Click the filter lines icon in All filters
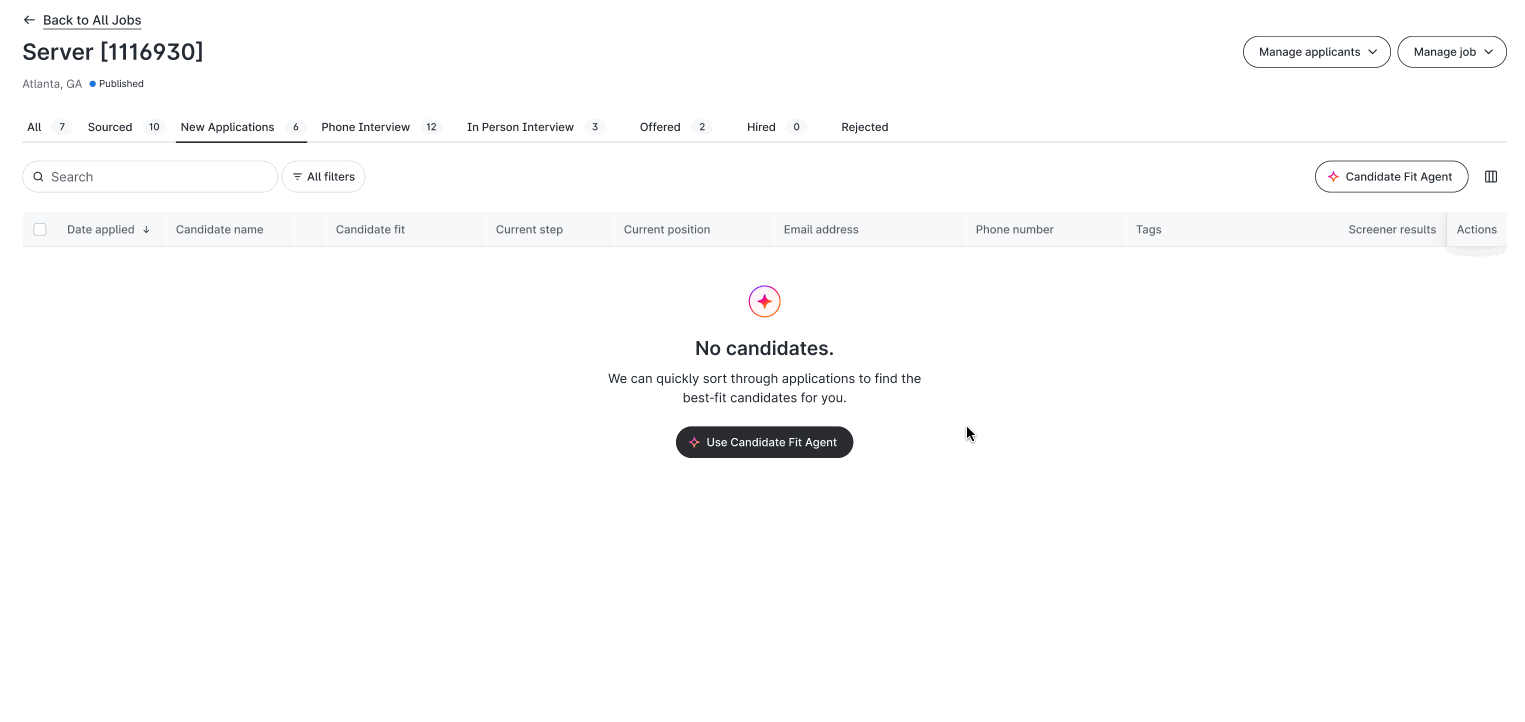Image resolution: width=1525 pixels, height=722 pixels. pos(297,177)
